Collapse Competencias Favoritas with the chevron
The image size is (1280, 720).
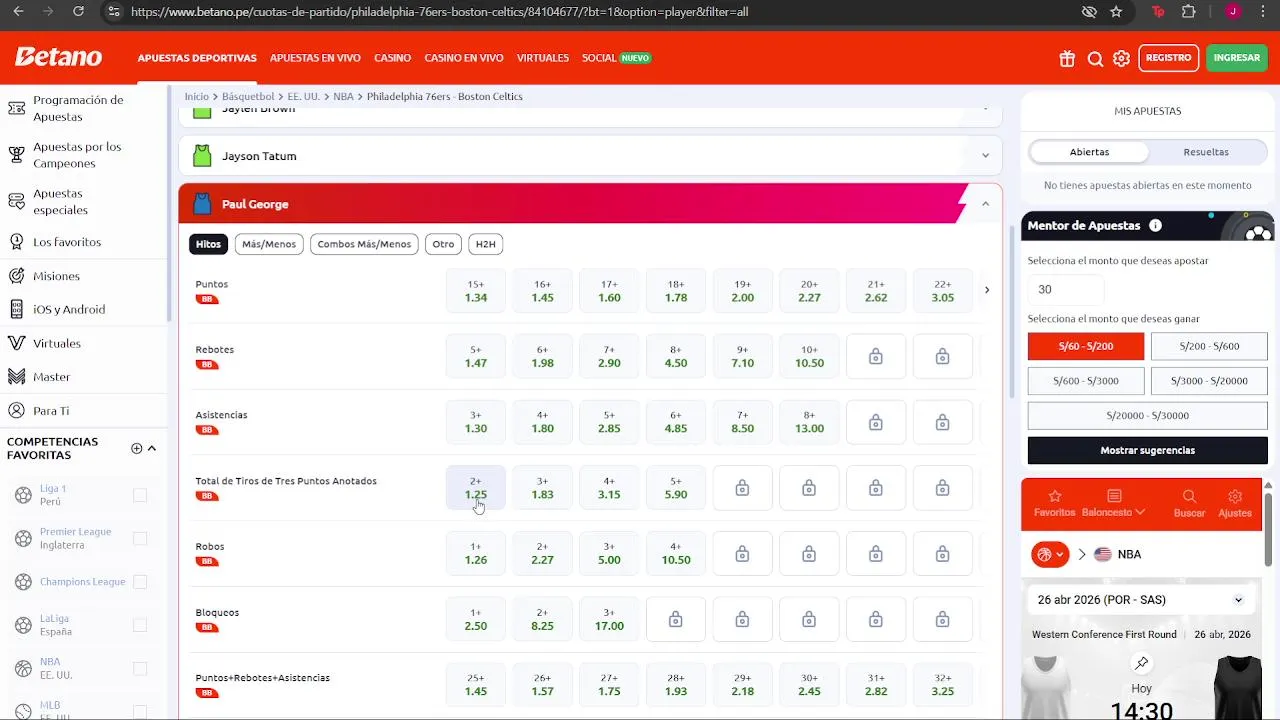[152, 448]
